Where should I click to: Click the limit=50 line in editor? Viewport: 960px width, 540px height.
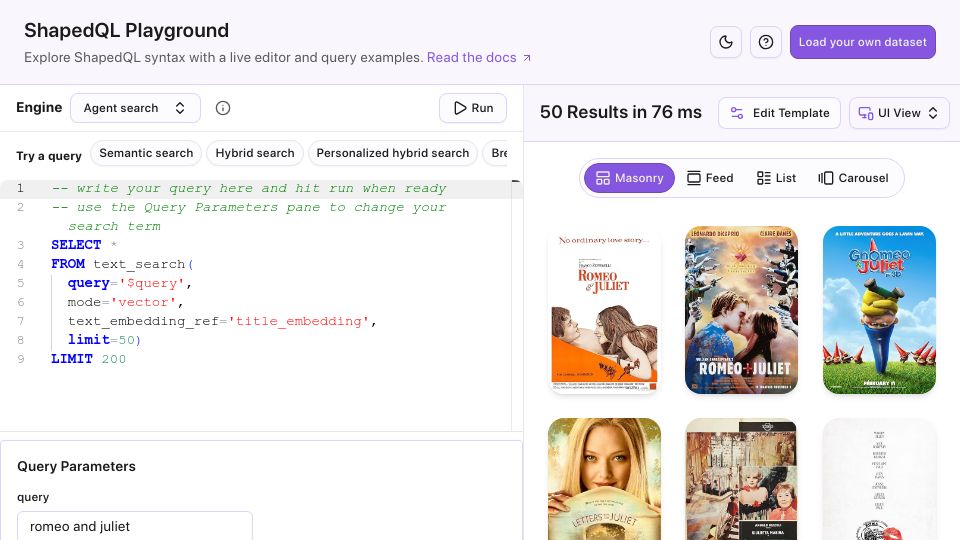pos(104,340)
